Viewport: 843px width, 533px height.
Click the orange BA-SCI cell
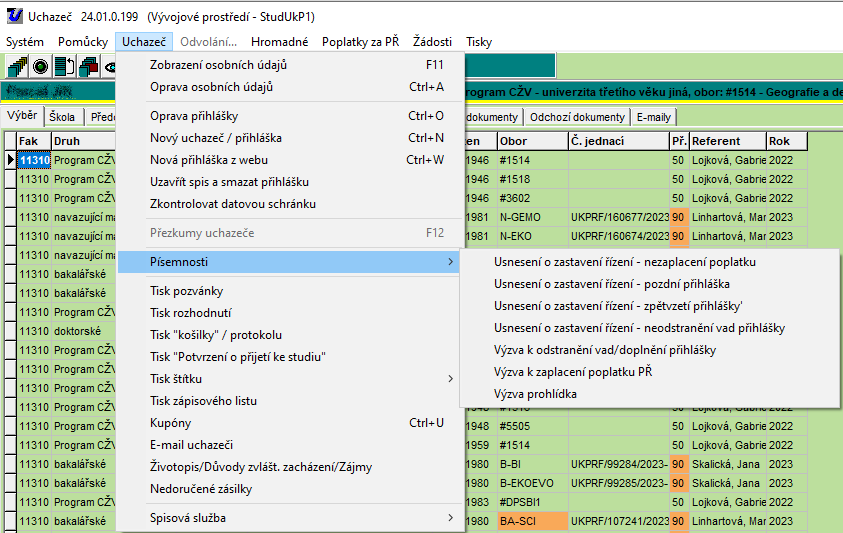coord(532,521)
